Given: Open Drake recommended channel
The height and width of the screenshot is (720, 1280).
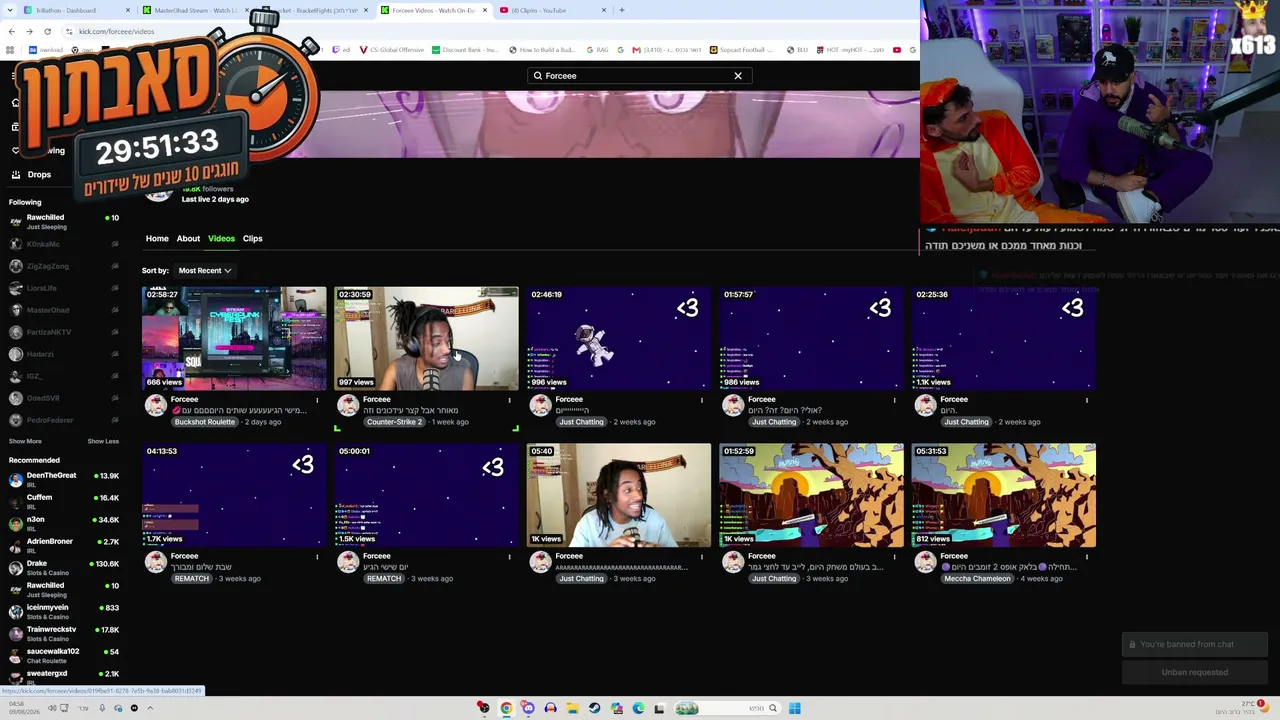Looking at the screenshot, I should click(64, 568).
